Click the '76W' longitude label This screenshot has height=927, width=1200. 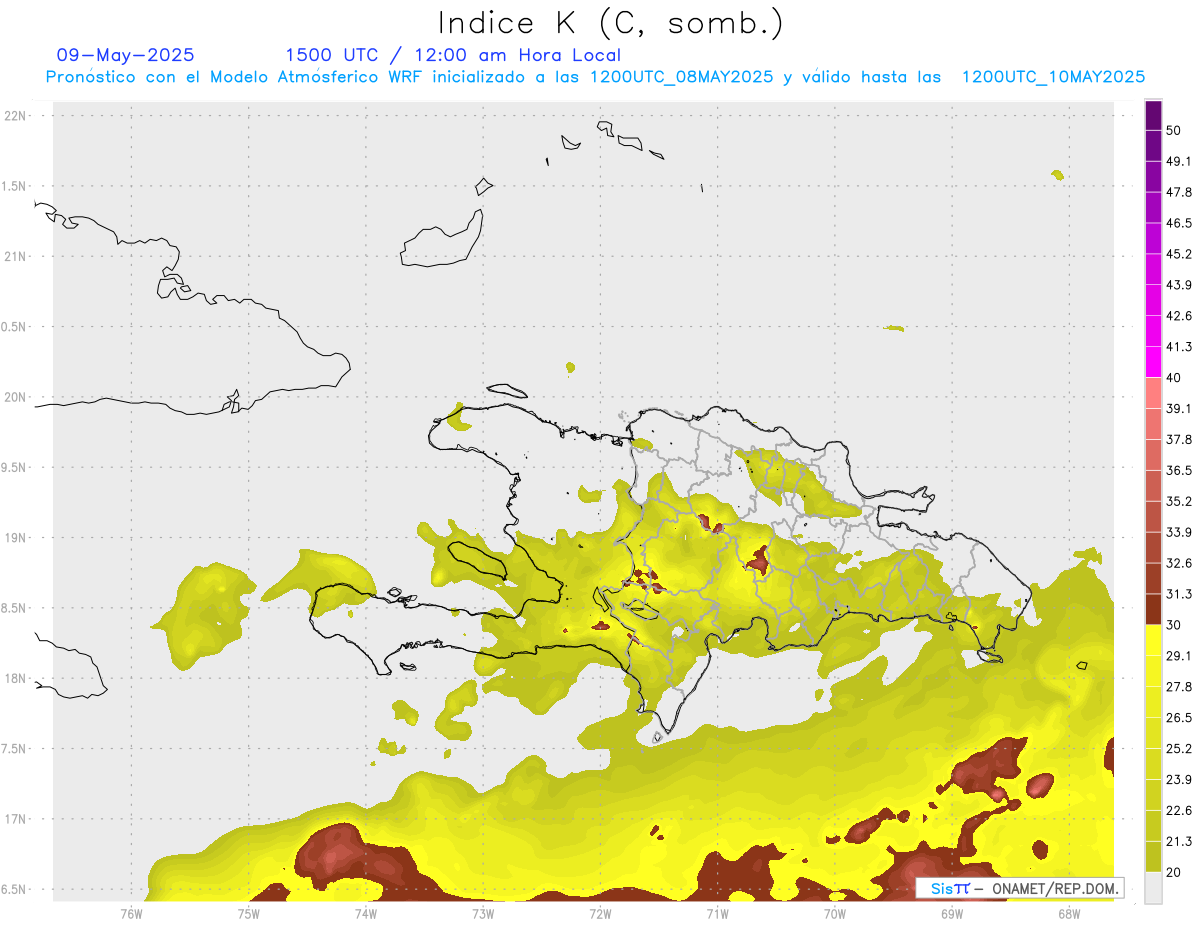tap(131, 913)
